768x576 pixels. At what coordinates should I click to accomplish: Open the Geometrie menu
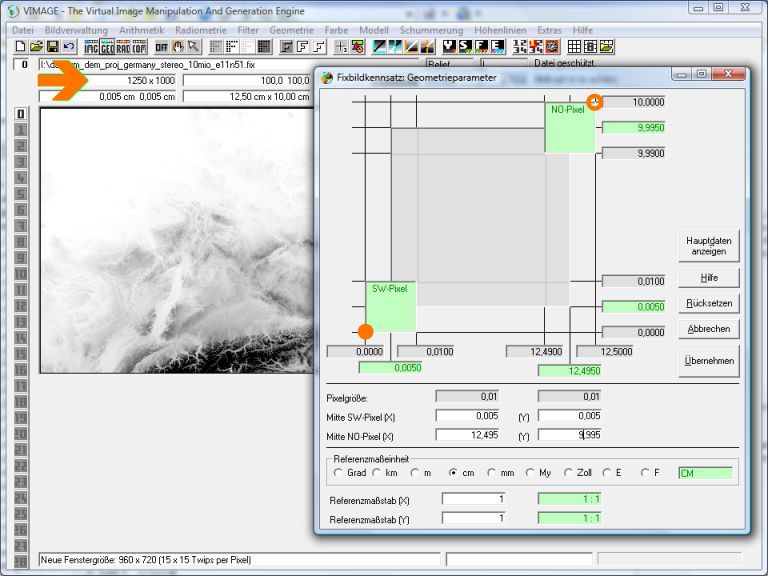(291, 31)
